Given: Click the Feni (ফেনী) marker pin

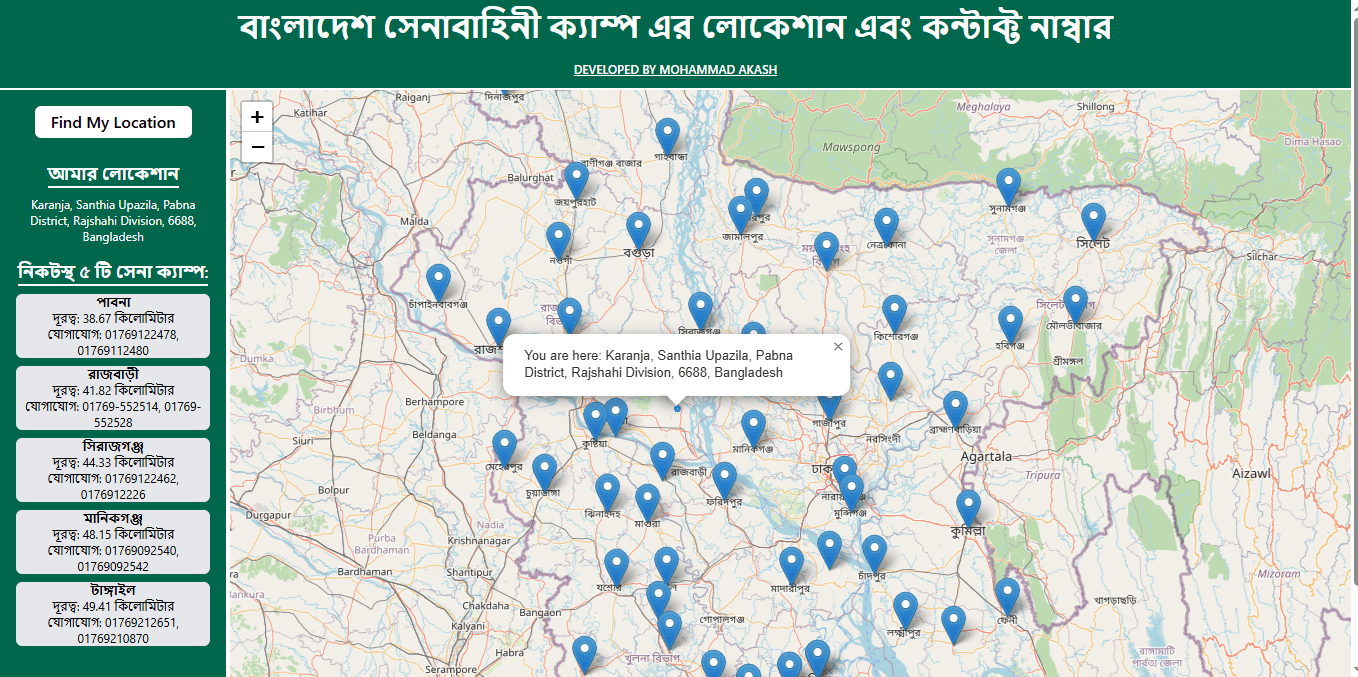Looking at the screenshot, I should pos(1007,596).
